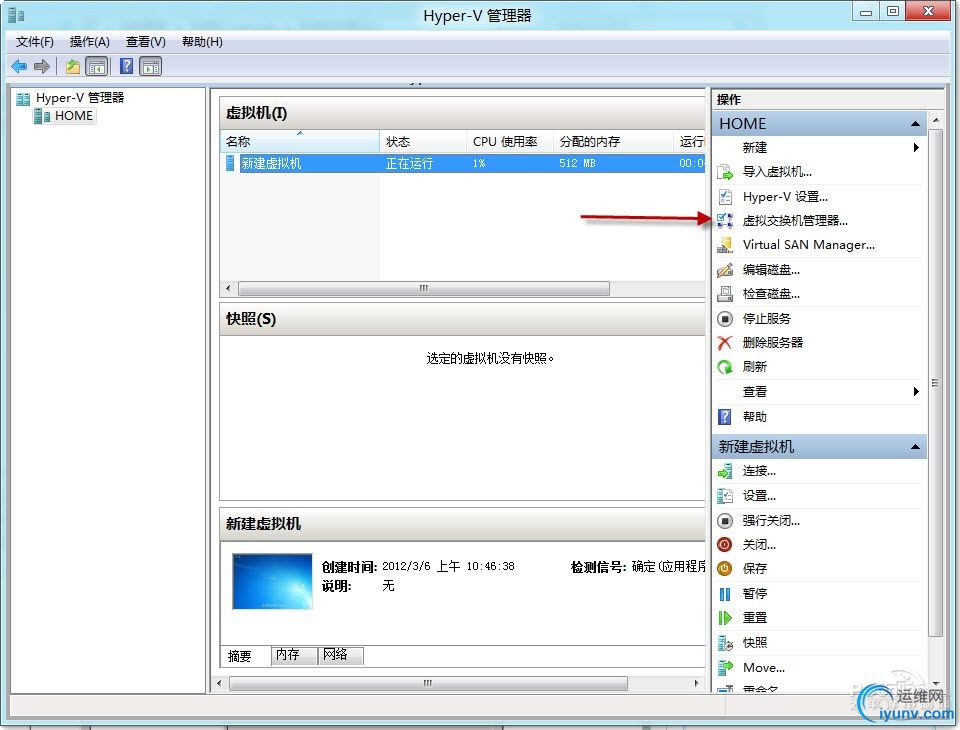Viewport: 960px width, 730px height.
Task: Select the 新建虚拟机 row in VM list
Action: (x=463, y=164)
